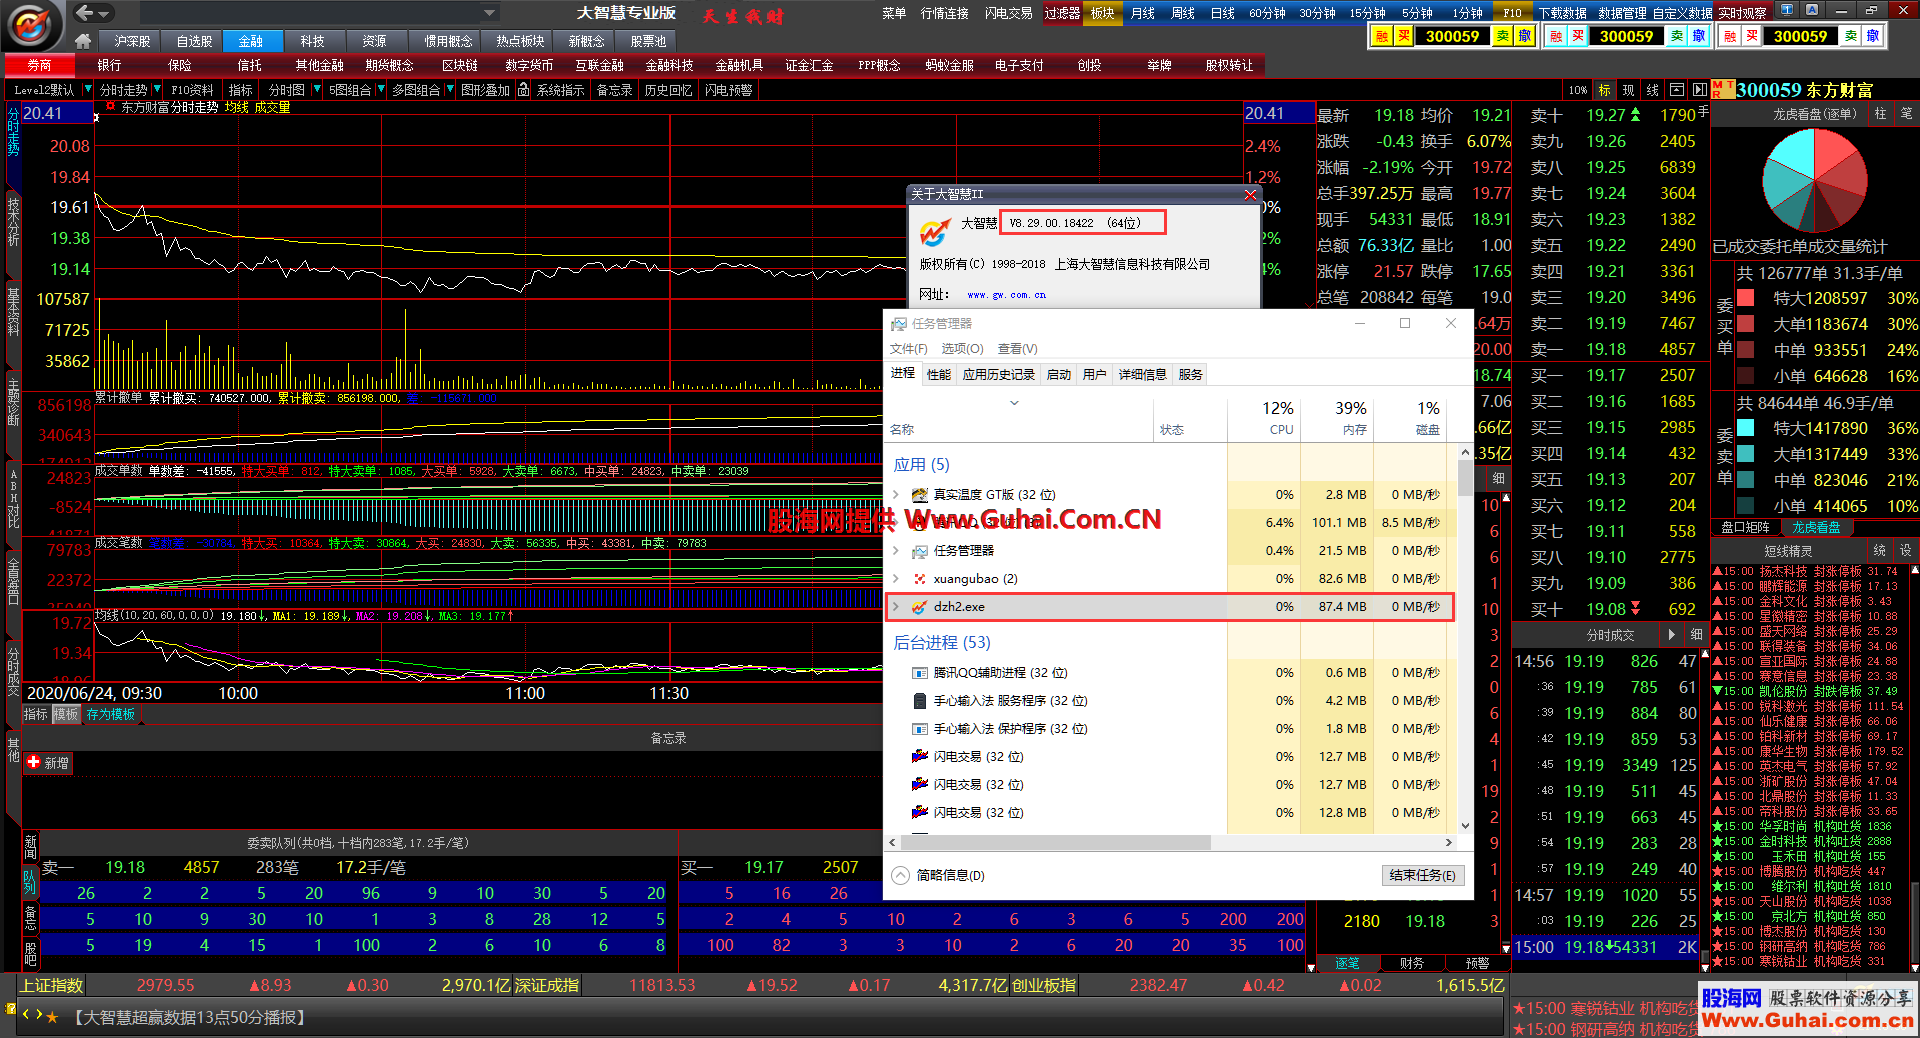Click 手心输入法 服务程序 row icon
The image size is (1920, 1038).
pos(919,701)
